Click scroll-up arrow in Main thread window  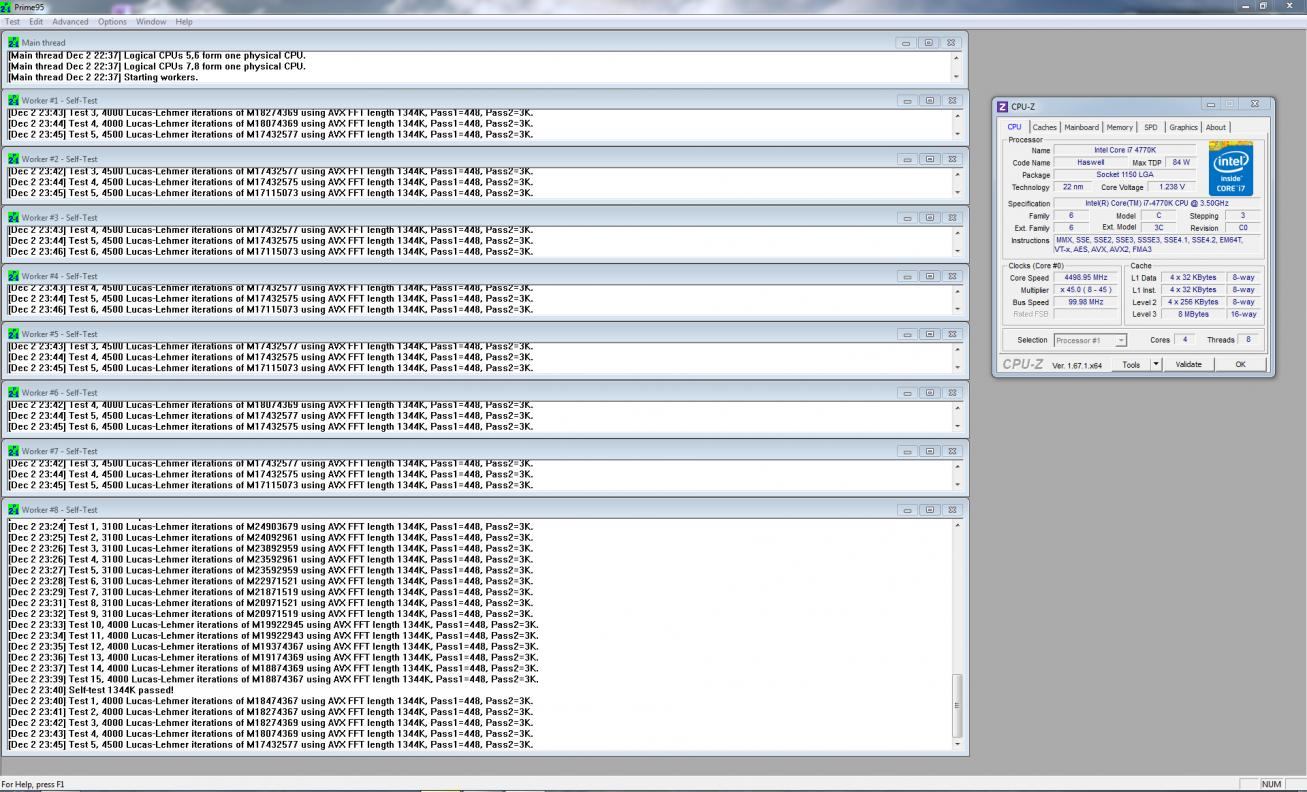tap(956, 57)
